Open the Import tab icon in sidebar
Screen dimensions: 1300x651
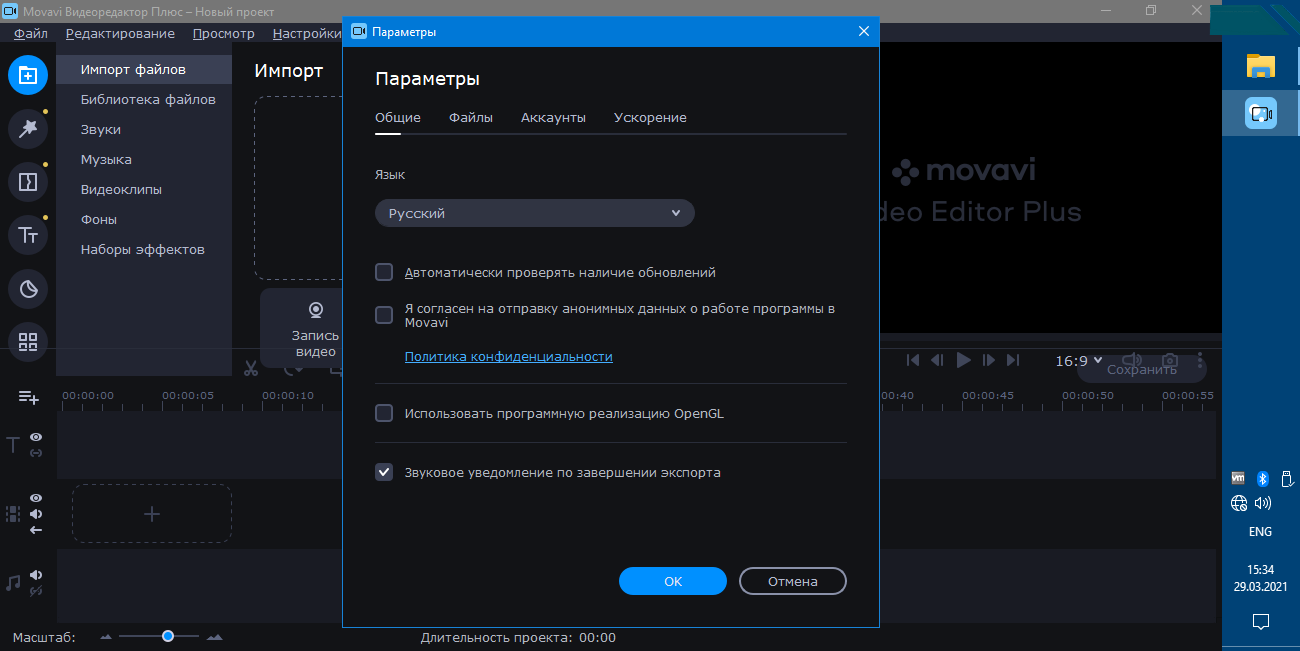click(x=28, y=75)
